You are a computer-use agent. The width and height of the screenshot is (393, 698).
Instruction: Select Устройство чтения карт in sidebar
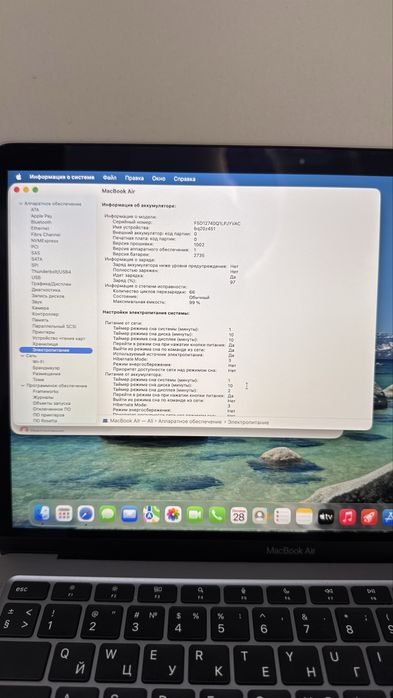[59, 338]
